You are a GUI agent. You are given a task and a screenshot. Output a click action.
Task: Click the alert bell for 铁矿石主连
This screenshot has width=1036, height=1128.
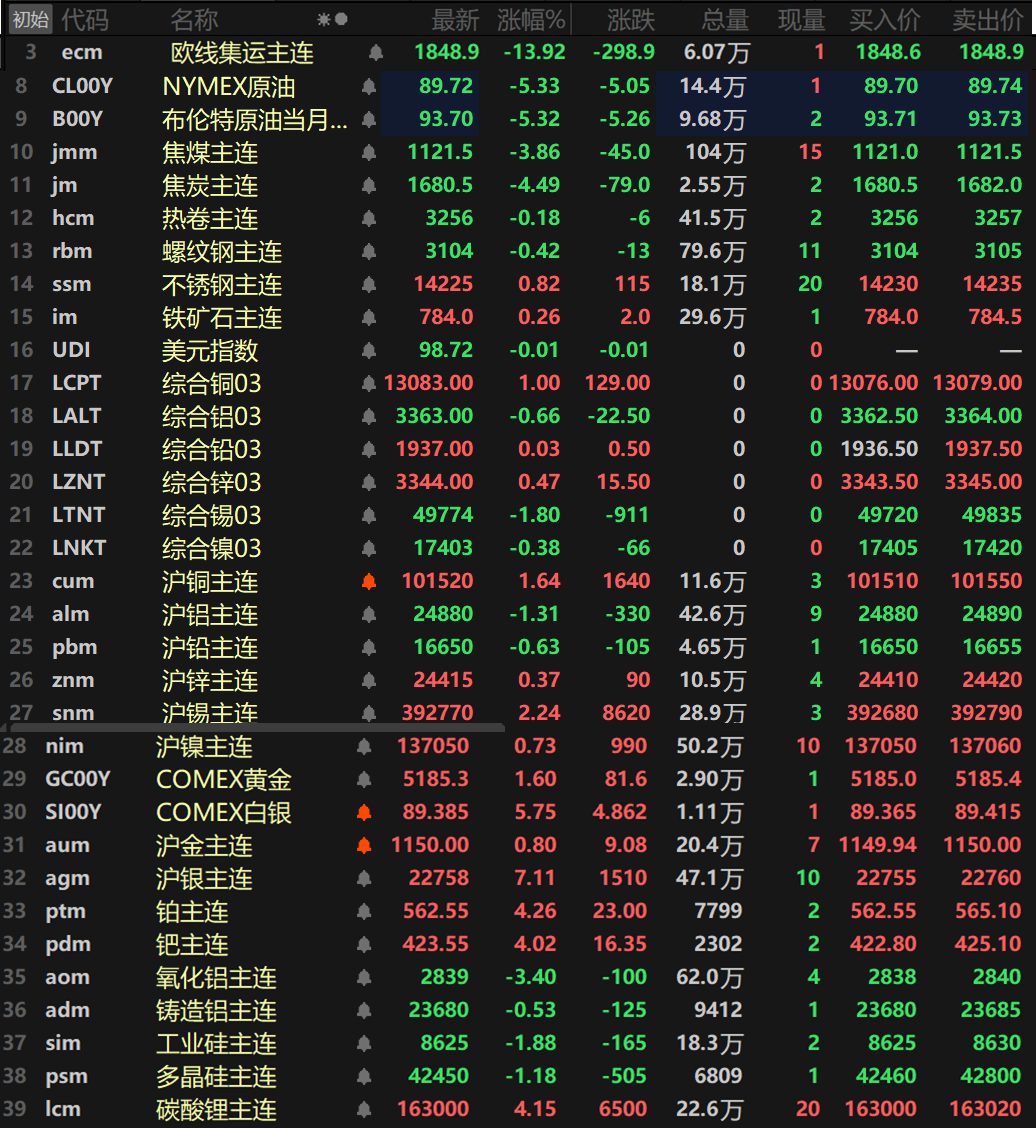[x=368, y=317]
